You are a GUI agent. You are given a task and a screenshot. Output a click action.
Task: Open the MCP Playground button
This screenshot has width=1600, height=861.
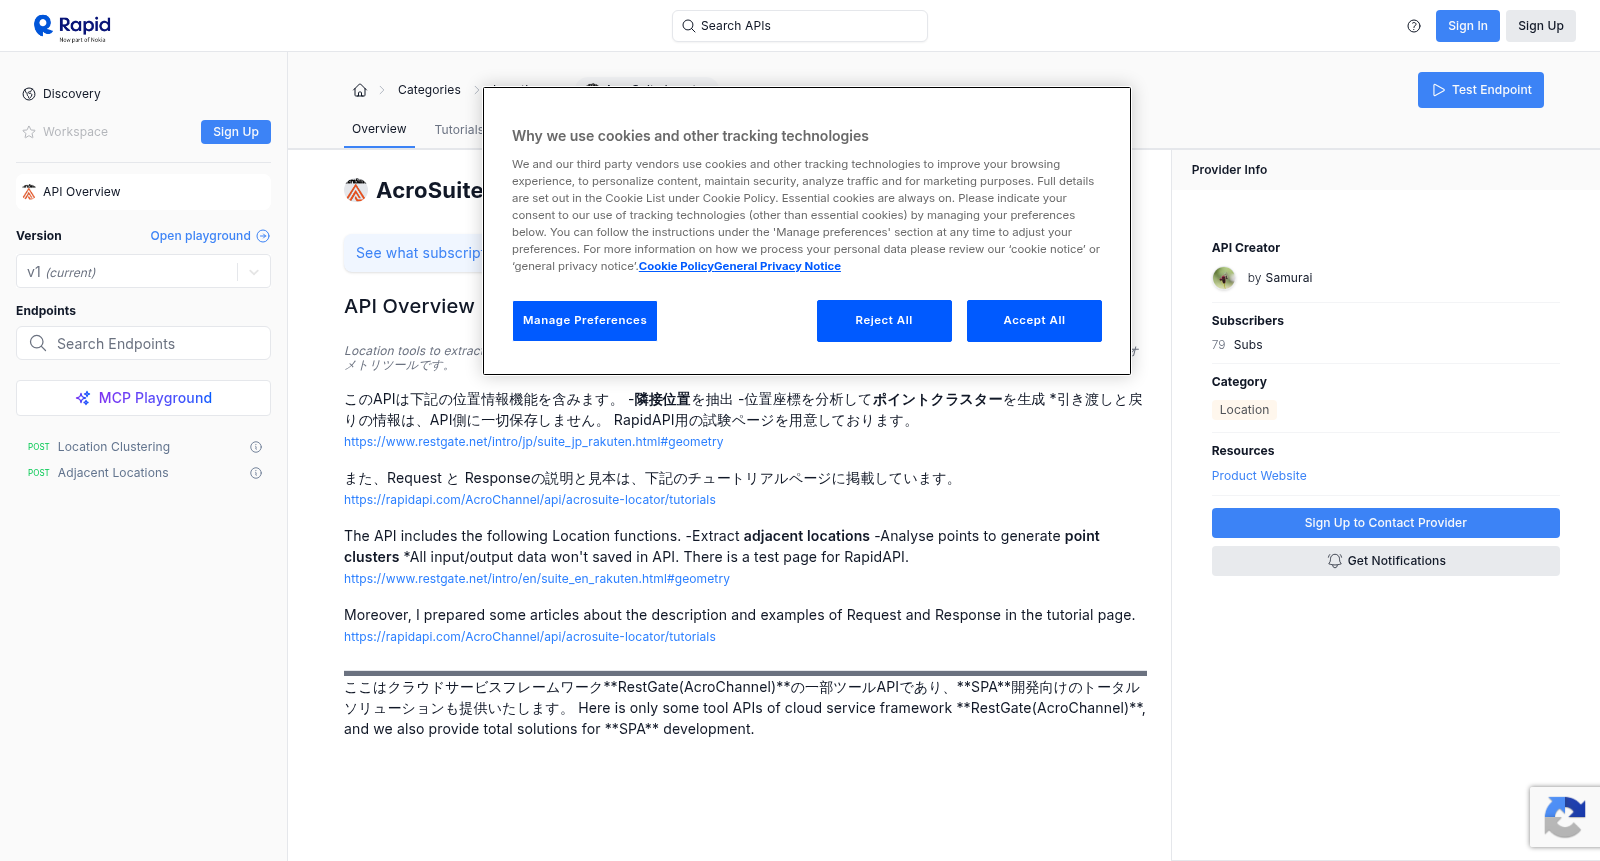click(143, 398)
